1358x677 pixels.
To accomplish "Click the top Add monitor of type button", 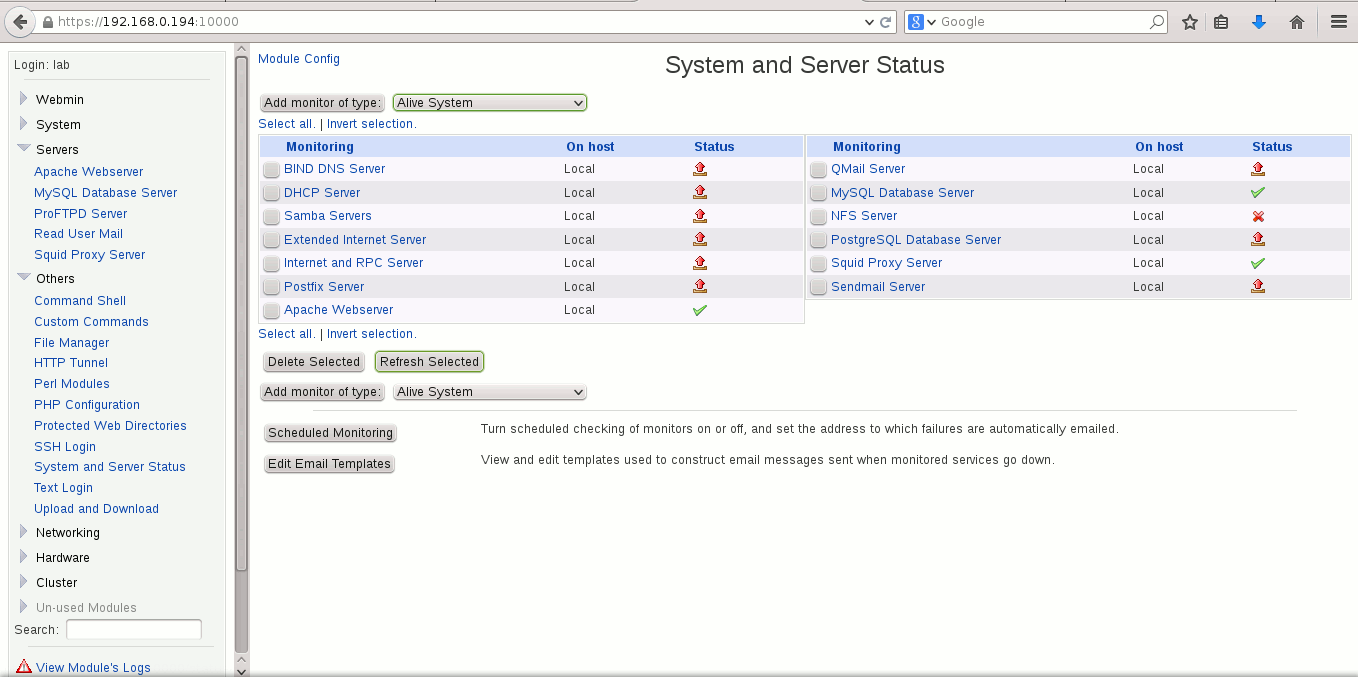I will [x=323, y=103].
